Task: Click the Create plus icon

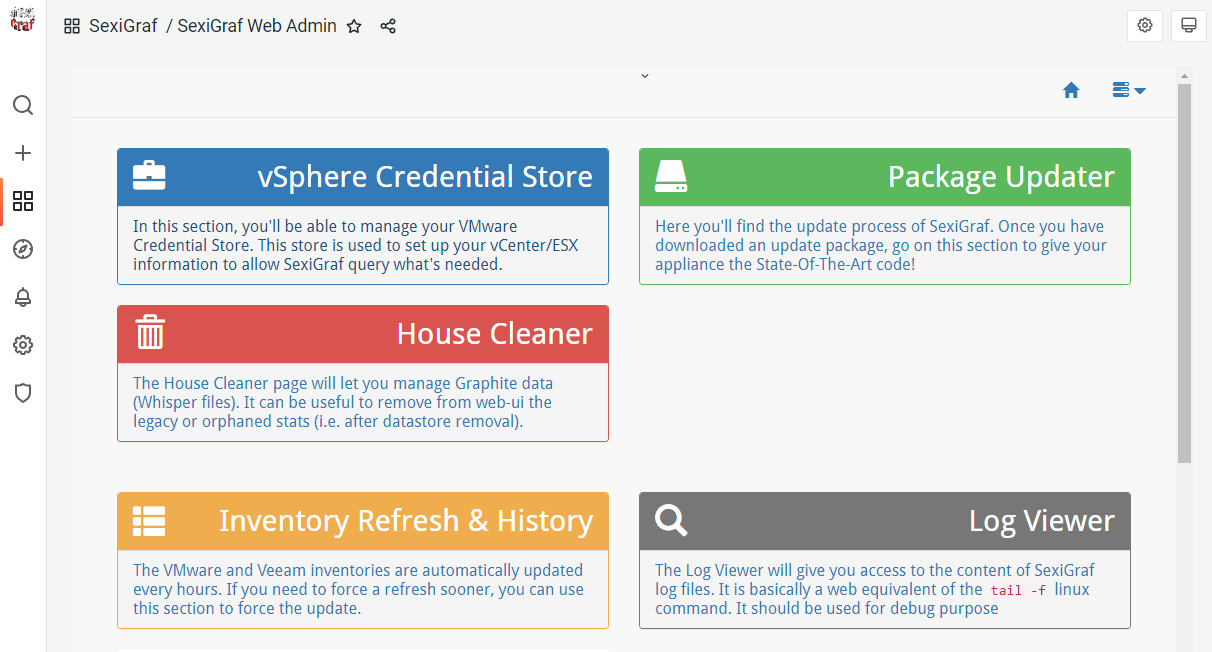Action: coord(23,153)
